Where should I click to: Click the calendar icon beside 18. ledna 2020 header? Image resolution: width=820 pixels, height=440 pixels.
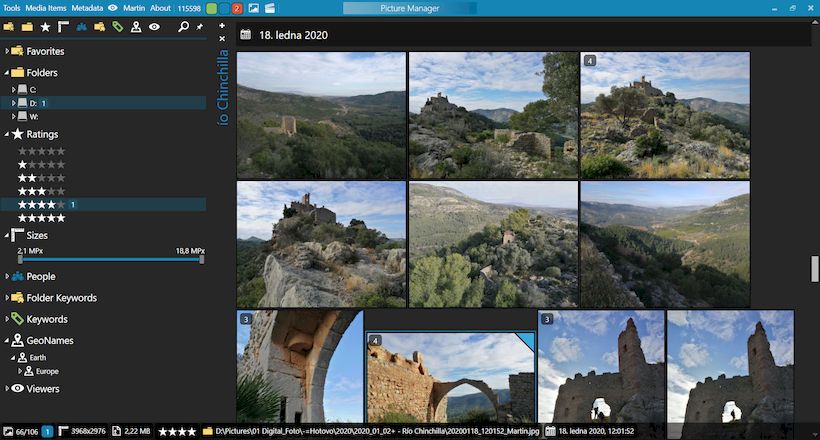click(x=245, y=35)
